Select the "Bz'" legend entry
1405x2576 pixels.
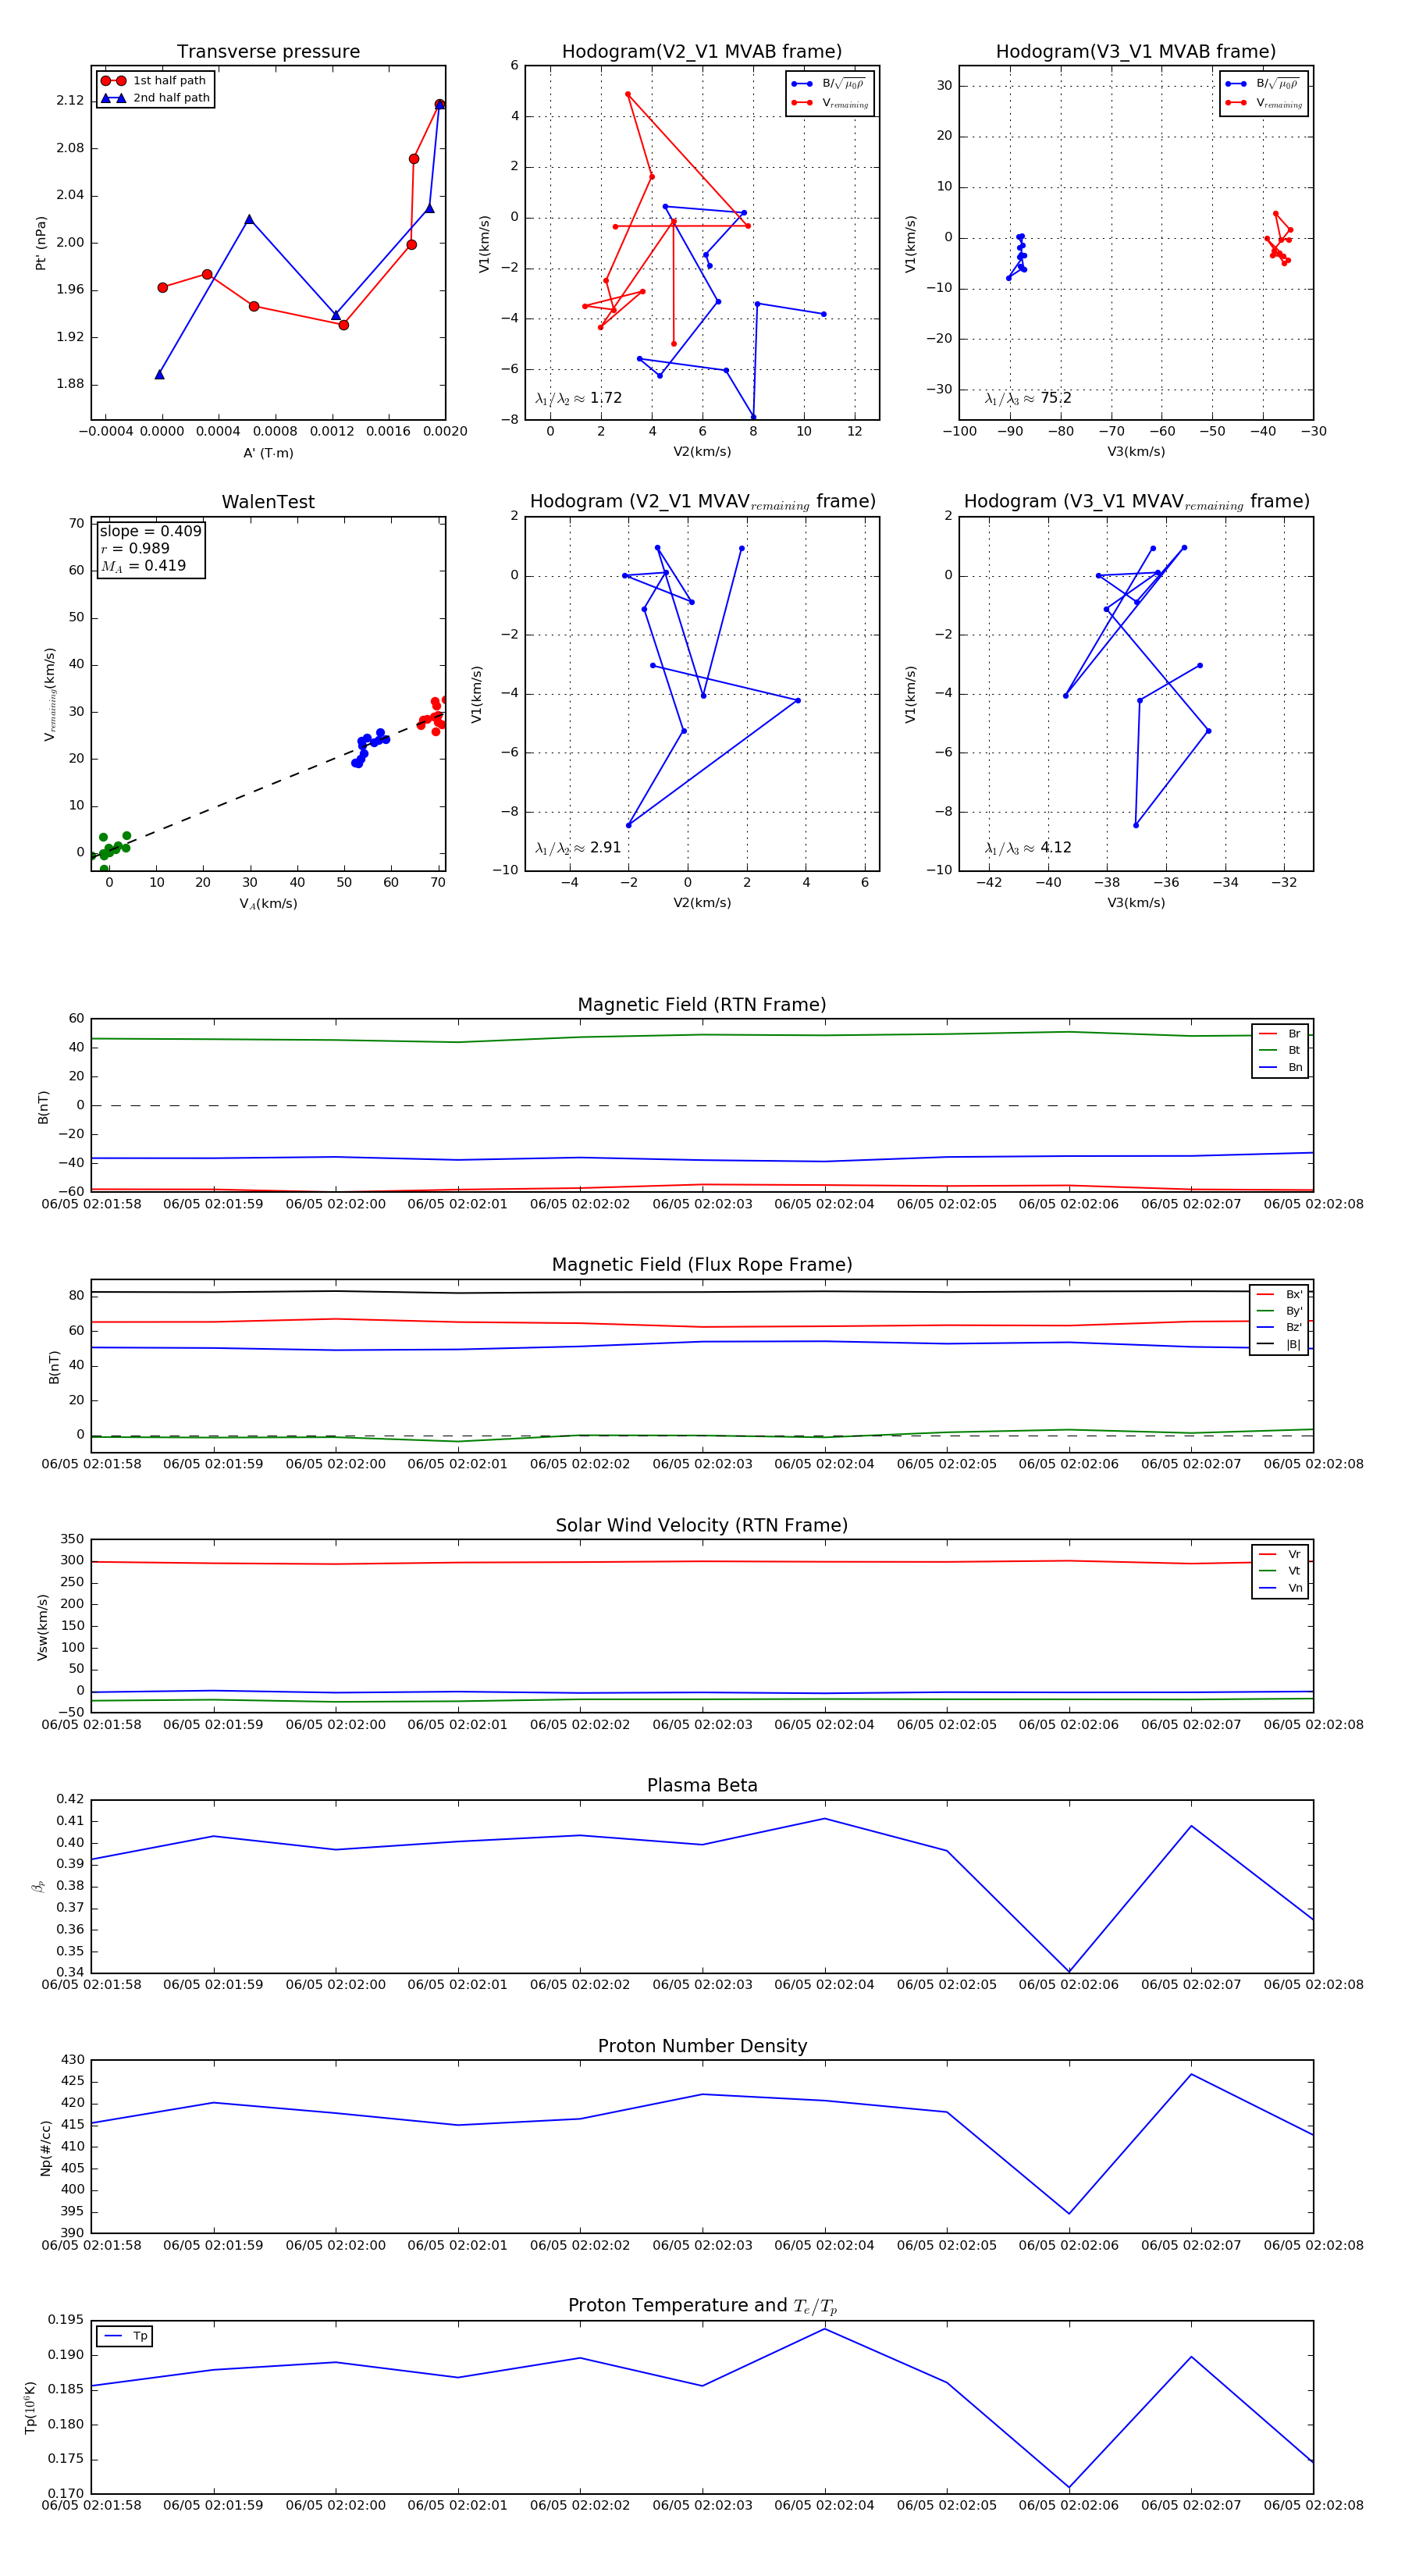pyautogui.click(x=1280, y=1328)
